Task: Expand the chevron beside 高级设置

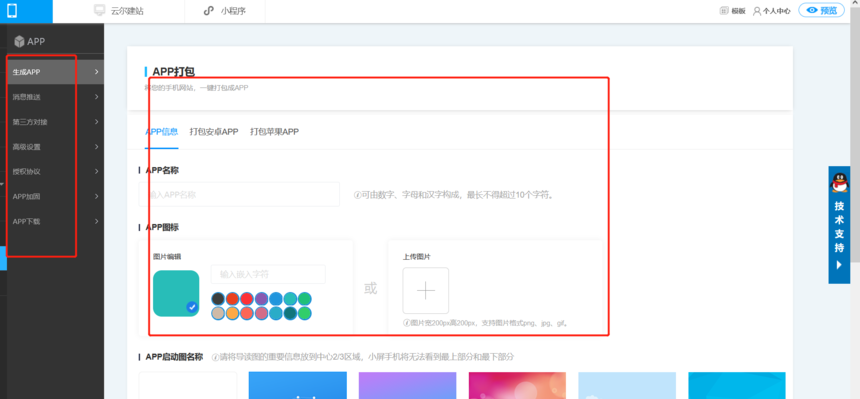Action: coord(97,147)
